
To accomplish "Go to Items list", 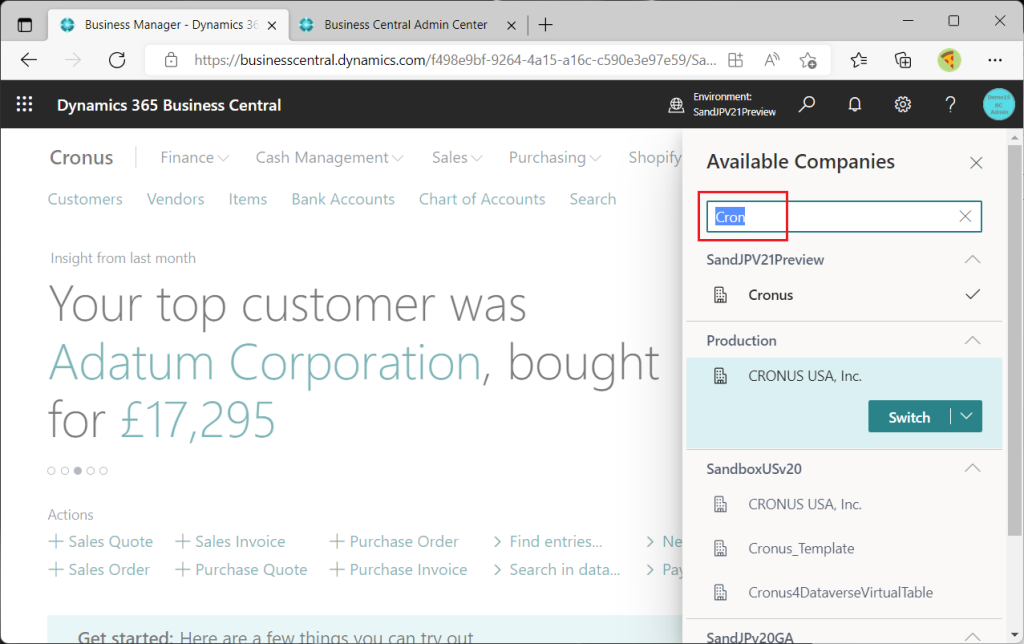I will (248, 199).
